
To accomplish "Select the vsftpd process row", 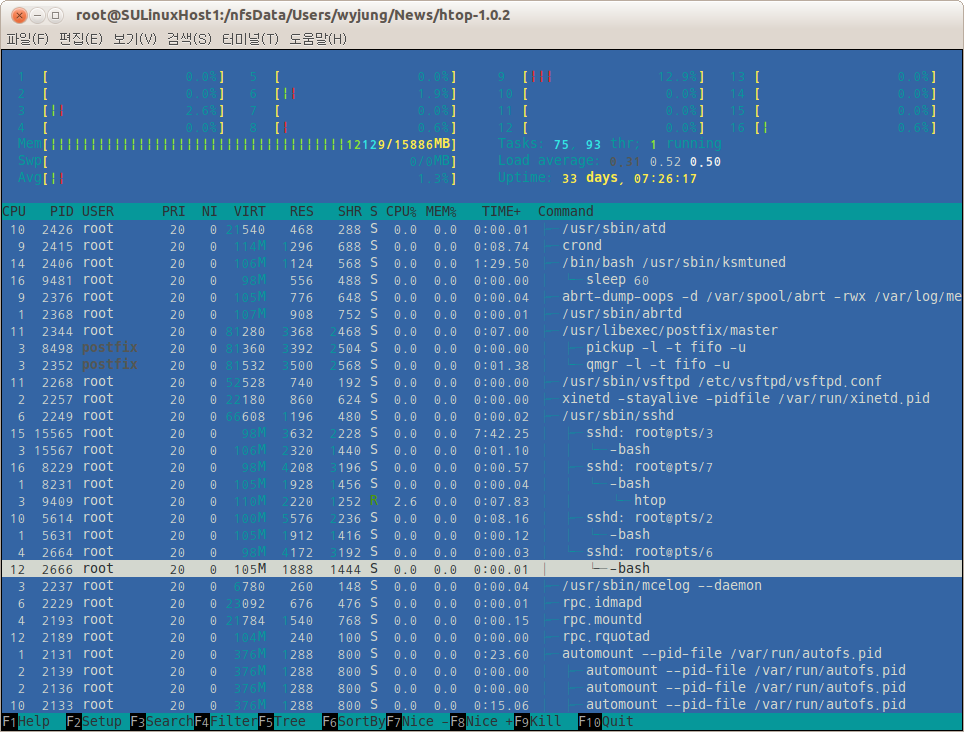I will pyautogui.click(x=482, y=382).
